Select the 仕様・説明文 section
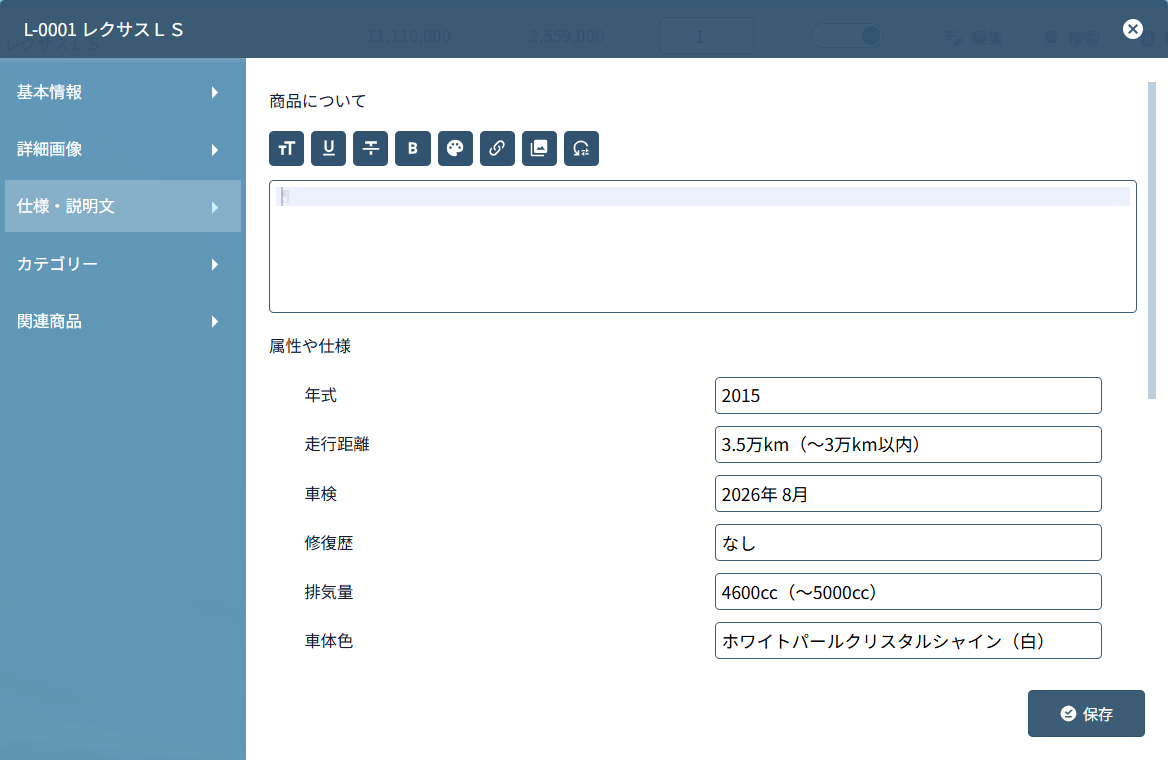 123,206
